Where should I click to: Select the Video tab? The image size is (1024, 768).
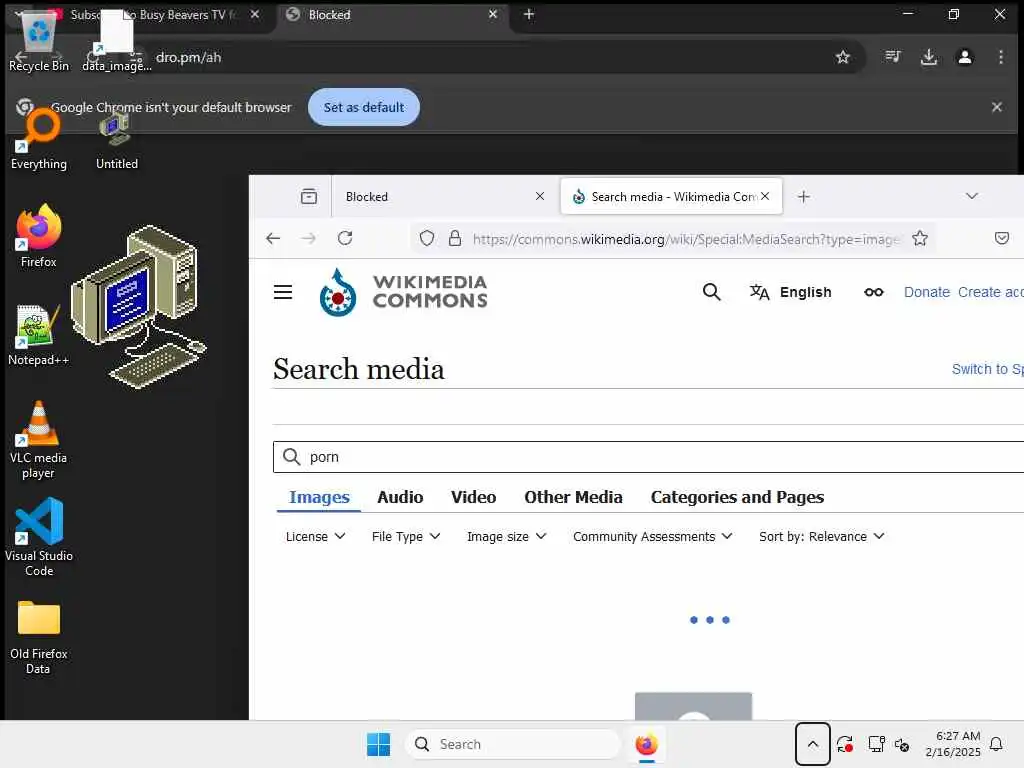[x=473, y=498]
